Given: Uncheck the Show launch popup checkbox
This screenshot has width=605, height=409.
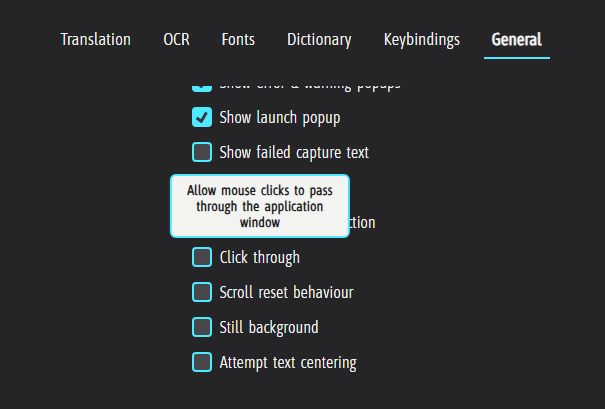Looking at the screenshot, I should (x=202, y=118).
